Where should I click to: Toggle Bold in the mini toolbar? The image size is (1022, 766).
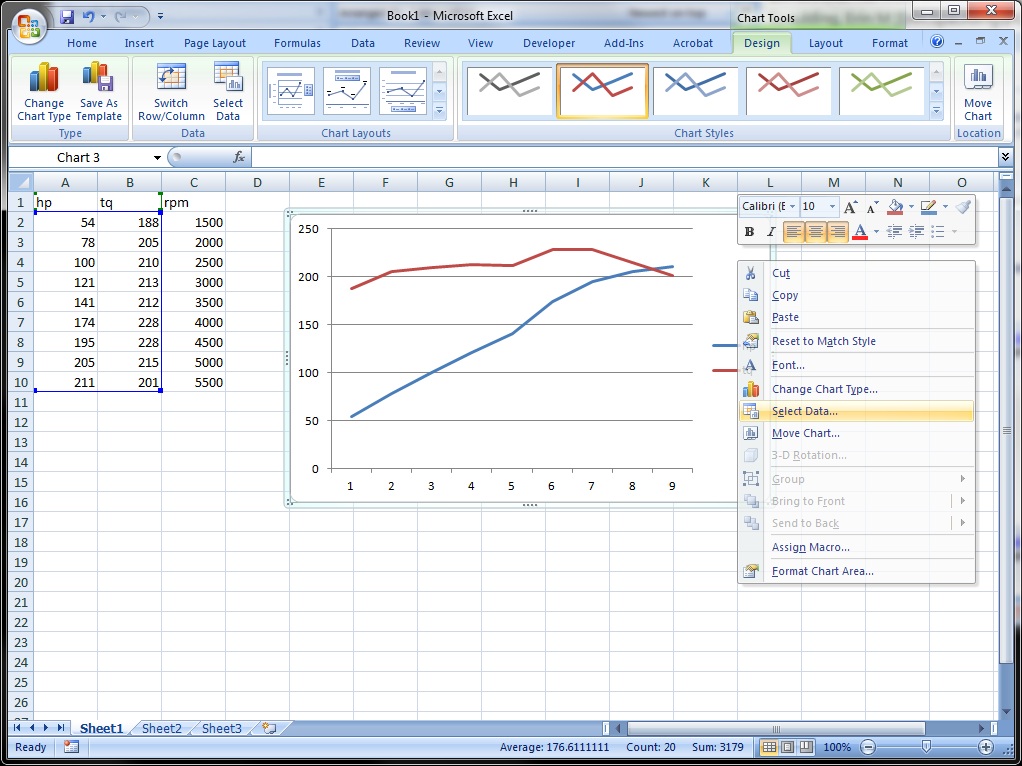tap(749, 232)
